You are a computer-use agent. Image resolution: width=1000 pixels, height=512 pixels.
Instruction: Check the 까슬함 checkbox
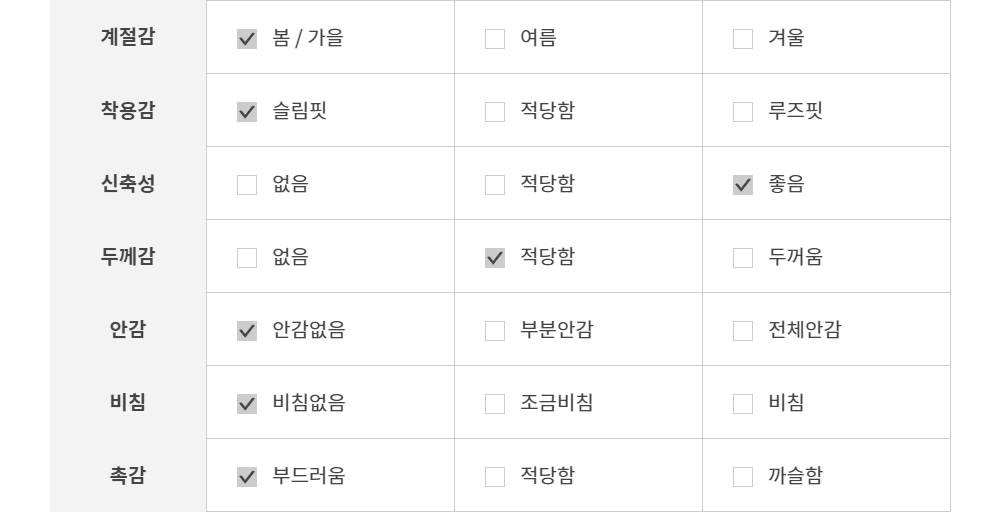point(743,477)
